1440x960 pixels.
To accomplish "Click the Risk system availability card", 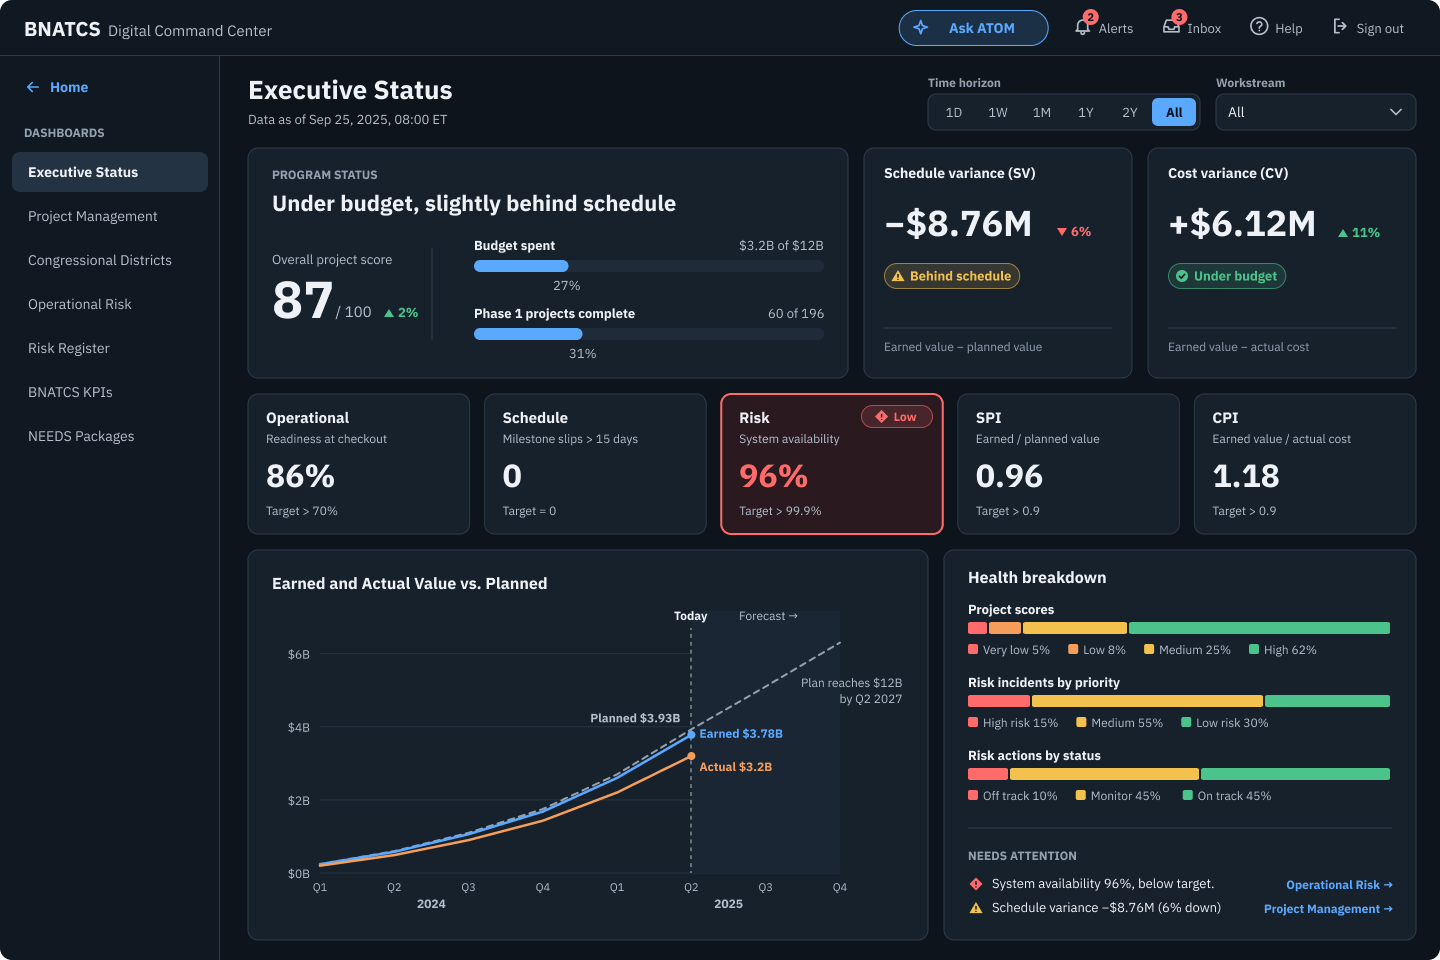I will pyautogui.click(x=832, y=464).
